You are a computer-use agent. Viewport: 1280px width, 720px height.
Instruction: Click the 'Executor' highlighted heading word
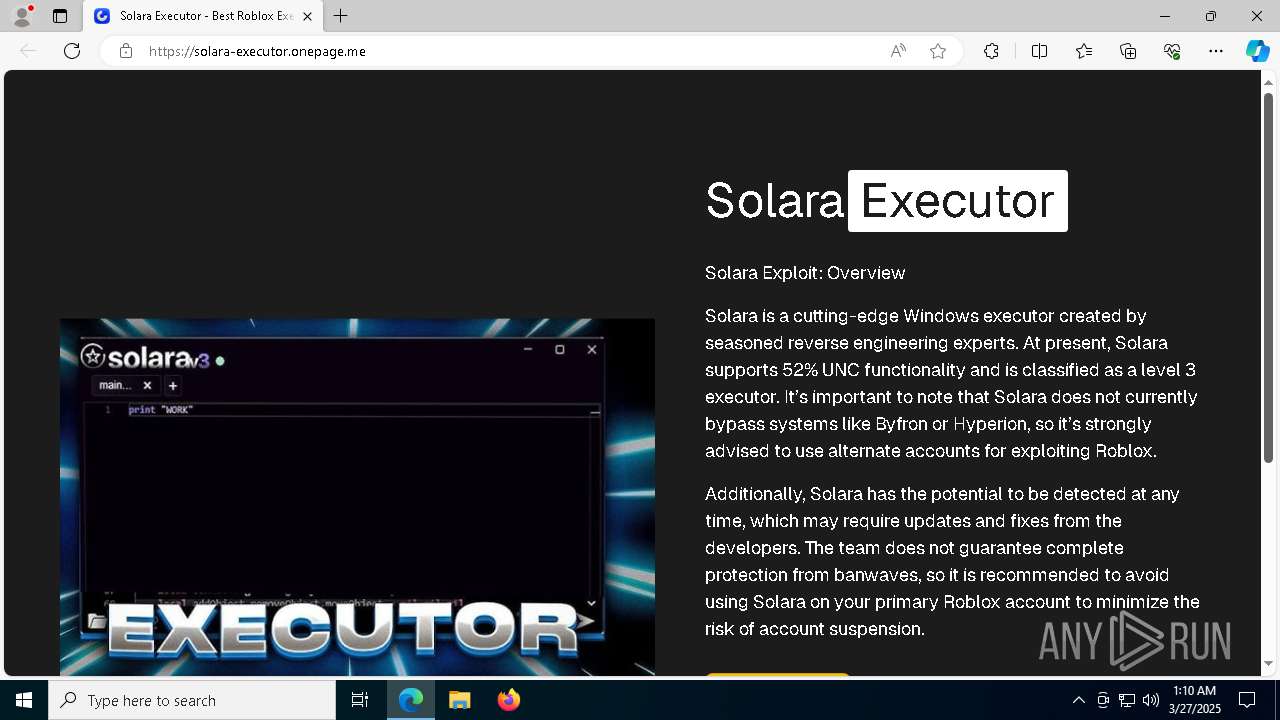click(958, 201)
